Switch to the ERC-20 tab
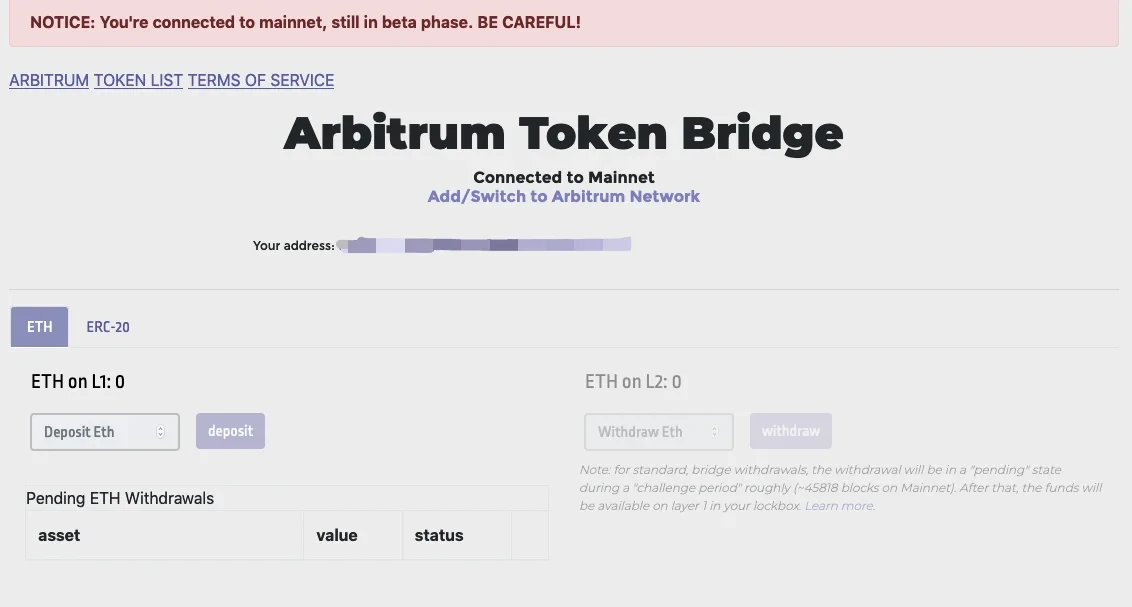The image size is (1132, 607). click(108, 327)
